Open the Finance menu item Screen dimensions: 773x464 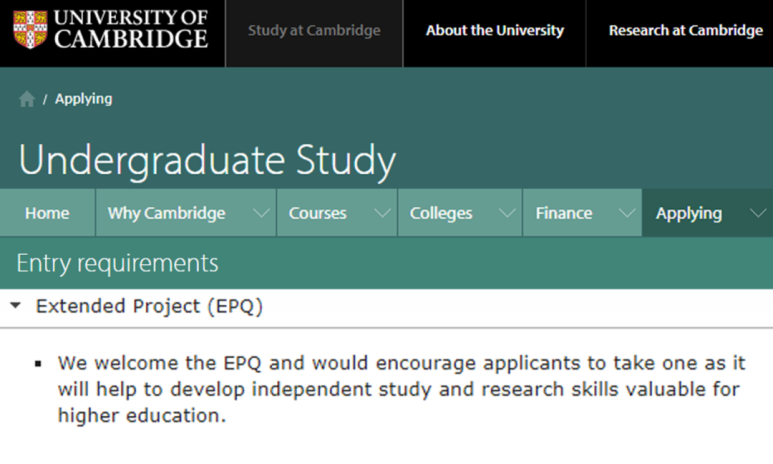point(564,213)
